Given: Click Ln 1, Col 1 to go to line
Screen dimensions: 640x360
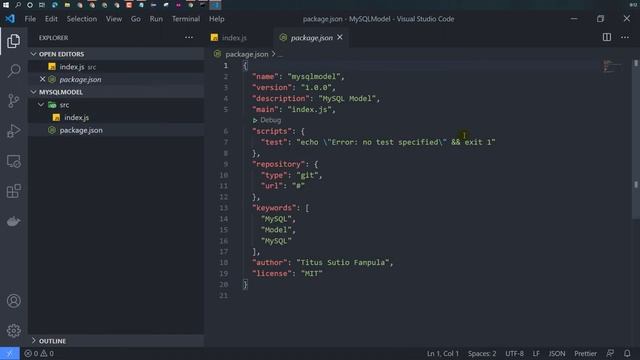Looking at the screenshot, I should [x=443, y=353].
